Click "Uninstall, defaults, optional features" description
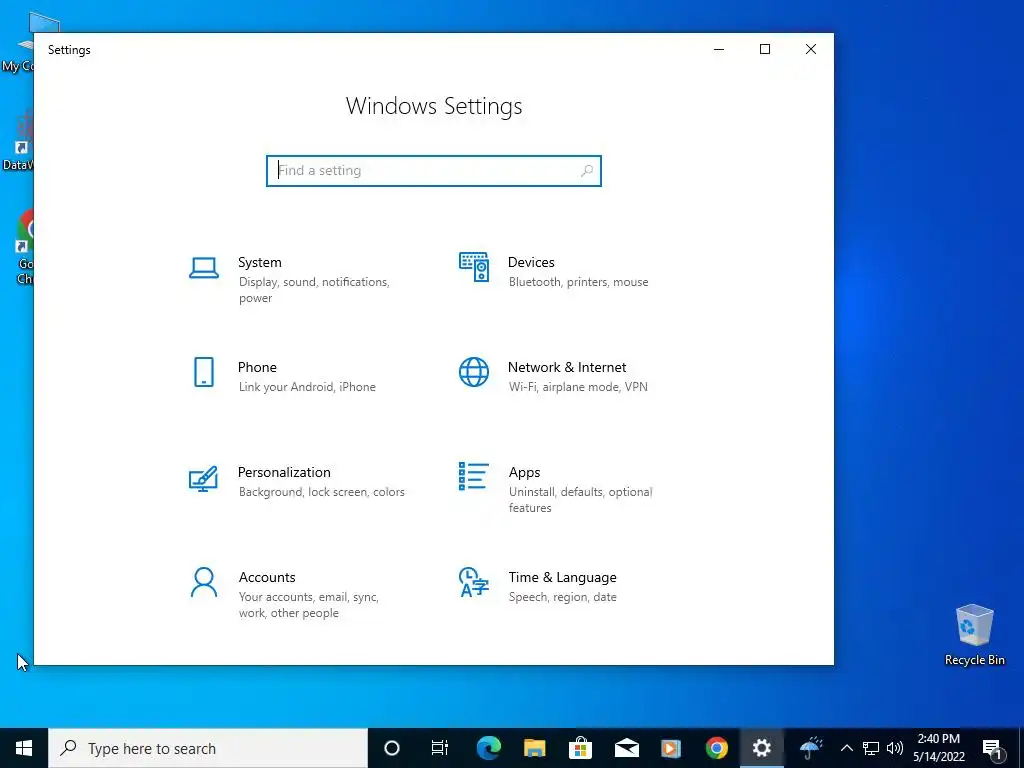The height and width of the screenshot is (768, 1024). pyautogui.click(x=581, y=500)
